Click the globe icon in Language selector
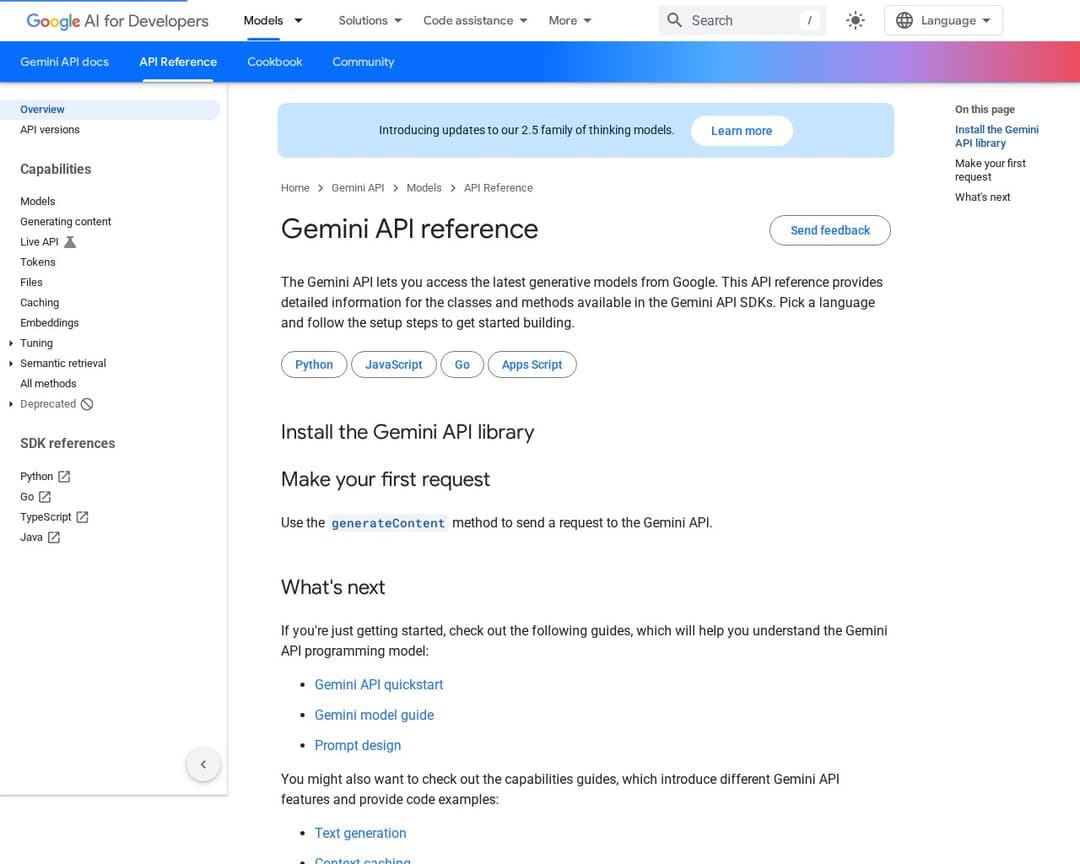The image size is (1080, 864). [x=904, y=21]
